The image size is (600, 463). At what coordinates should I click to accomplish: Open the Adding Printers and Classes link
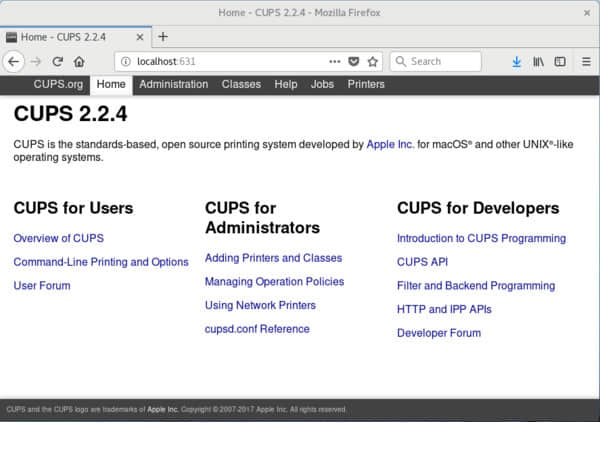pos(273,258)
